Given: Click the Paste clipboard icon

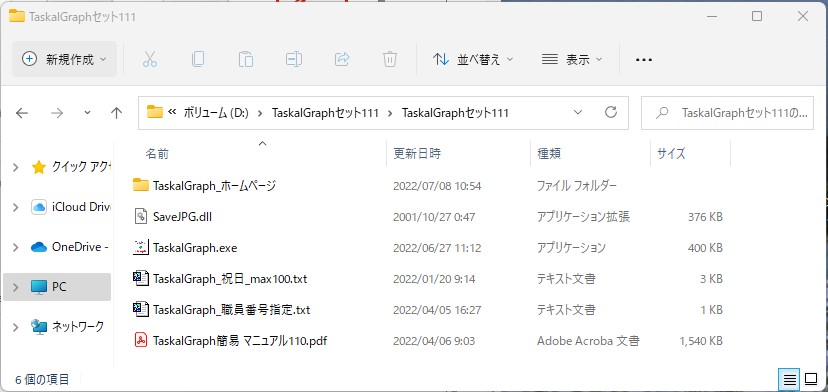Looking at the screenshot, I should coord(246,59).
